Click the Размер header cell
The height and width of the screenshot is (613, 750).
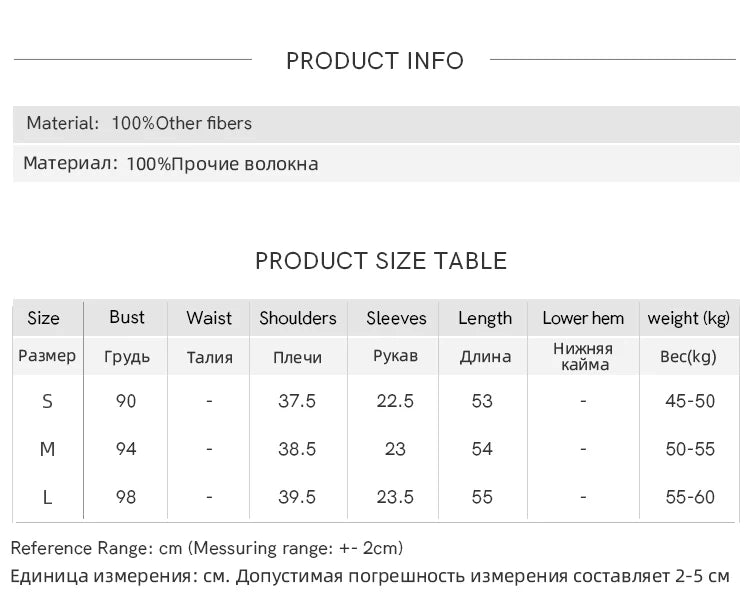(47, 356)
